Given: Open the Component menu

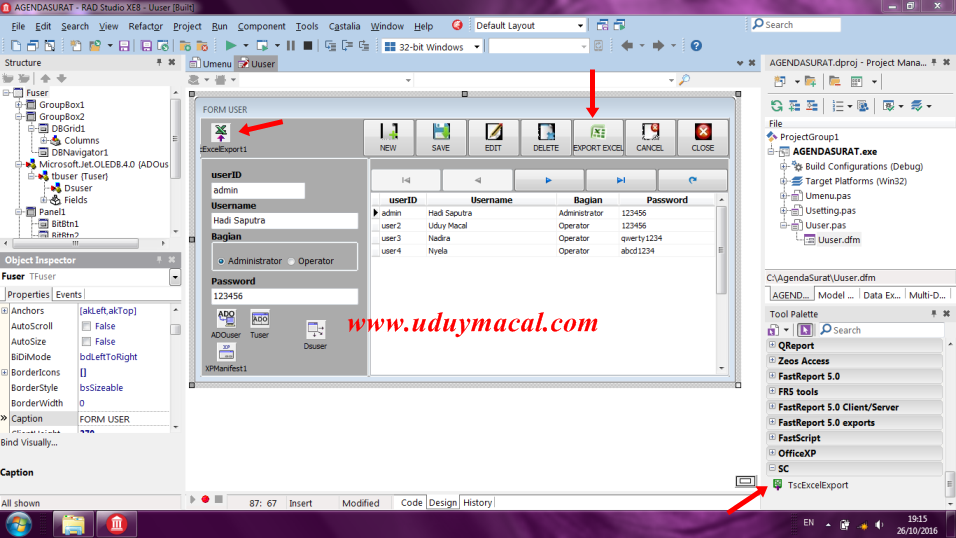Looking at the screenshot, I should coord(262,26).
